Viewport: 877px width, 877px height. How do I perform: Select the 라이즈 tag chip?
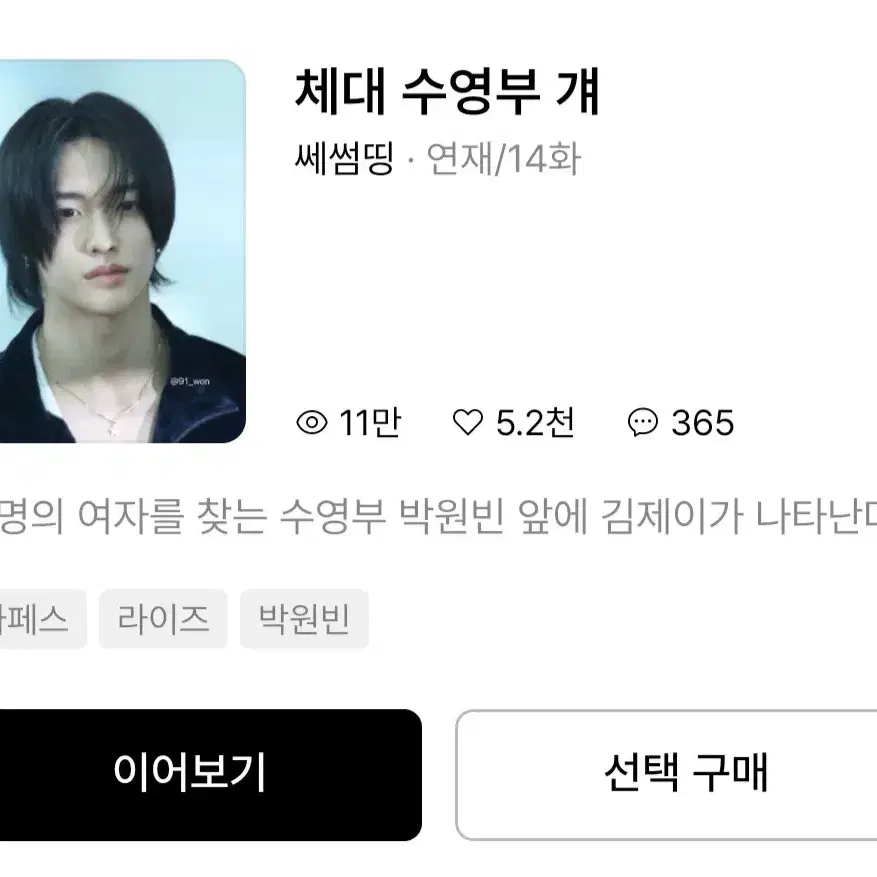click(x=163, y=619)
